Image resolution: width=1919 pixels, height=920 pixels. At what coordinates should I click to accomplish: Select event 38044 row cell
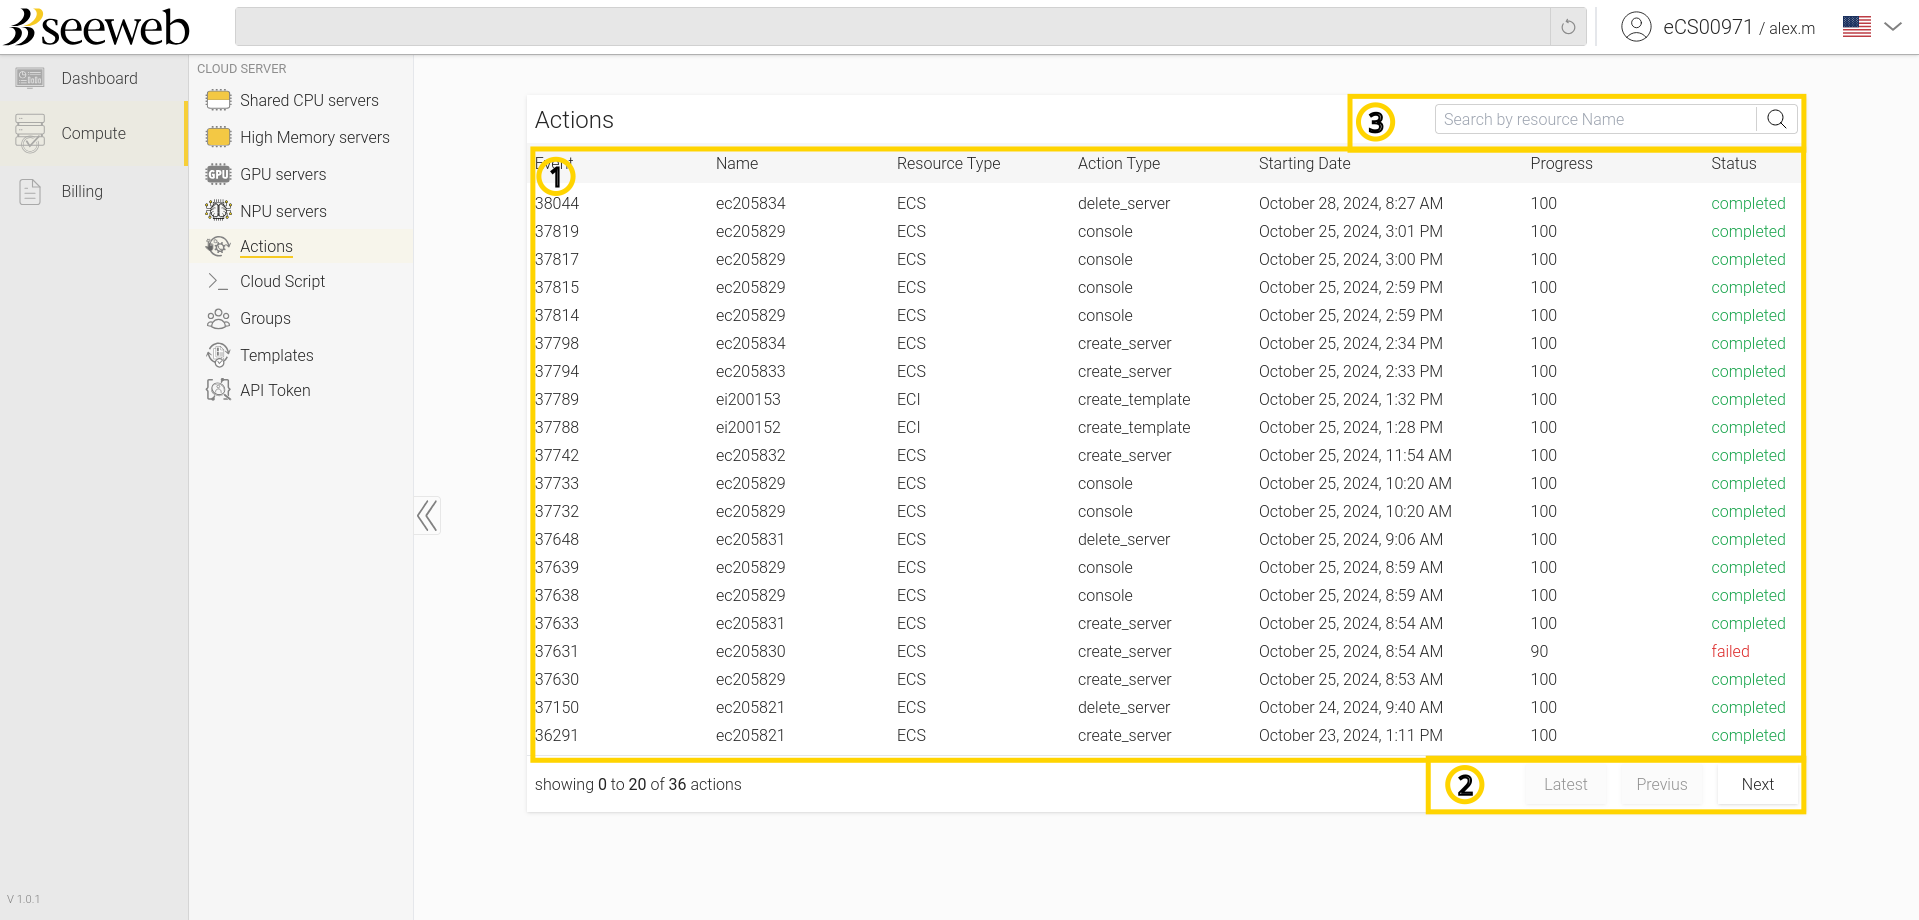557,203
